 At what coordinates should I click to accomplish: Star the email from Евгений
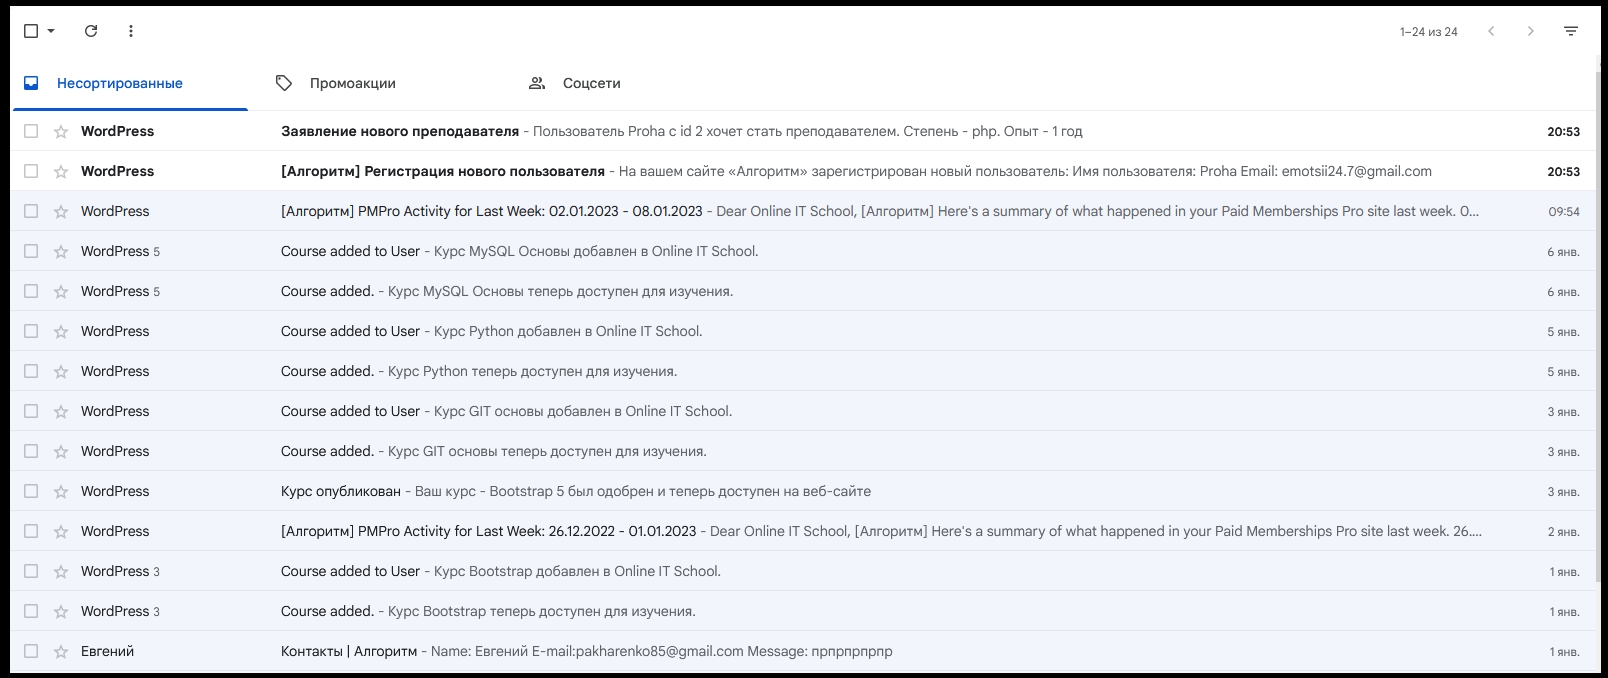pyautogui.click(x=61, y=651)
